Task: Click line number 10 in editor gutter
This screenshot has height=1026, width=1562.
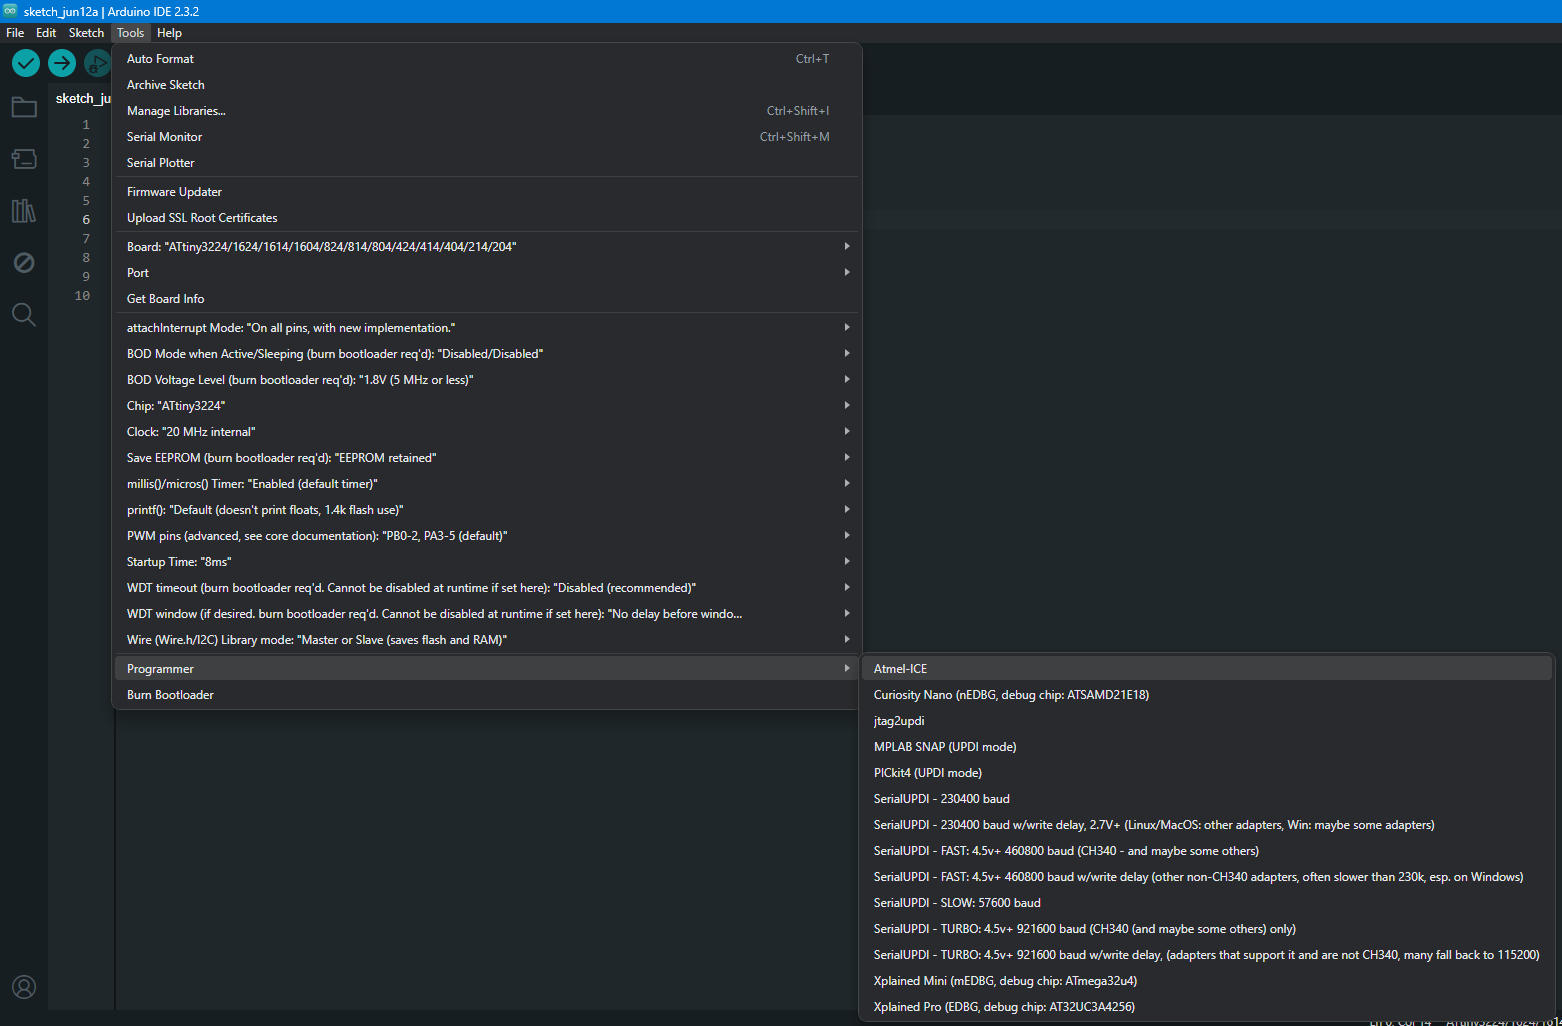Action: (82, 296)
